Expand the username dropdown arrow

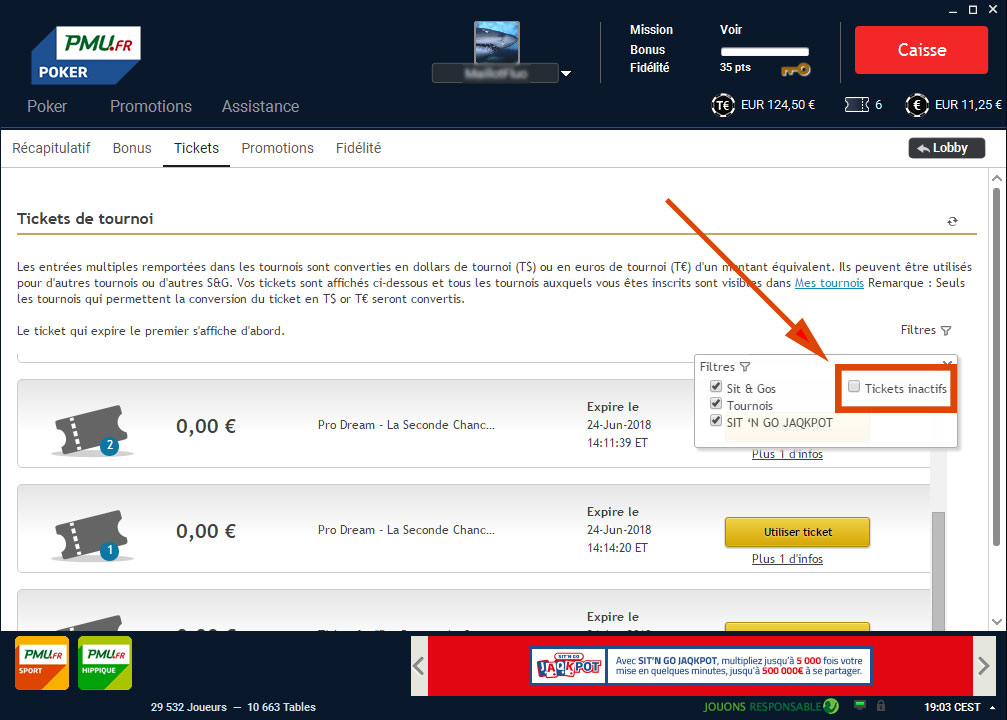coord(566,73)
